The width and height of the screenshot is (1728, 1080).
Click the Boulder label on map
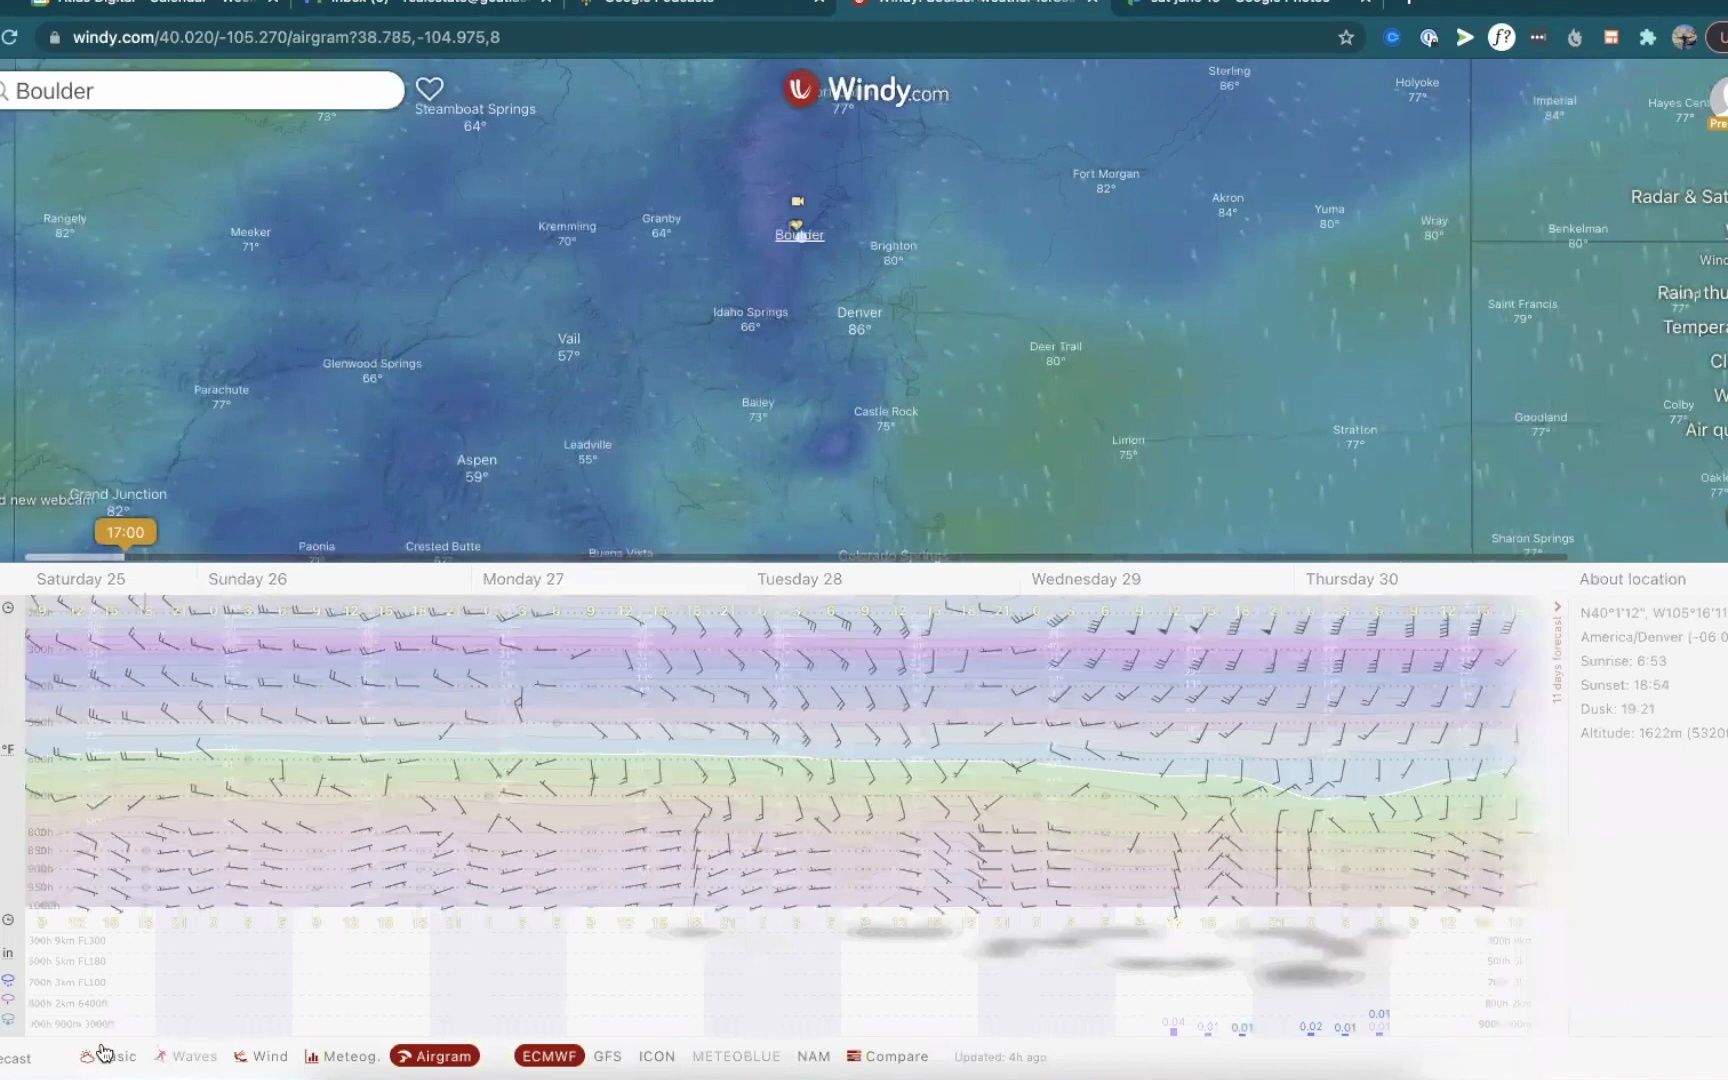[x=799, y=235]
